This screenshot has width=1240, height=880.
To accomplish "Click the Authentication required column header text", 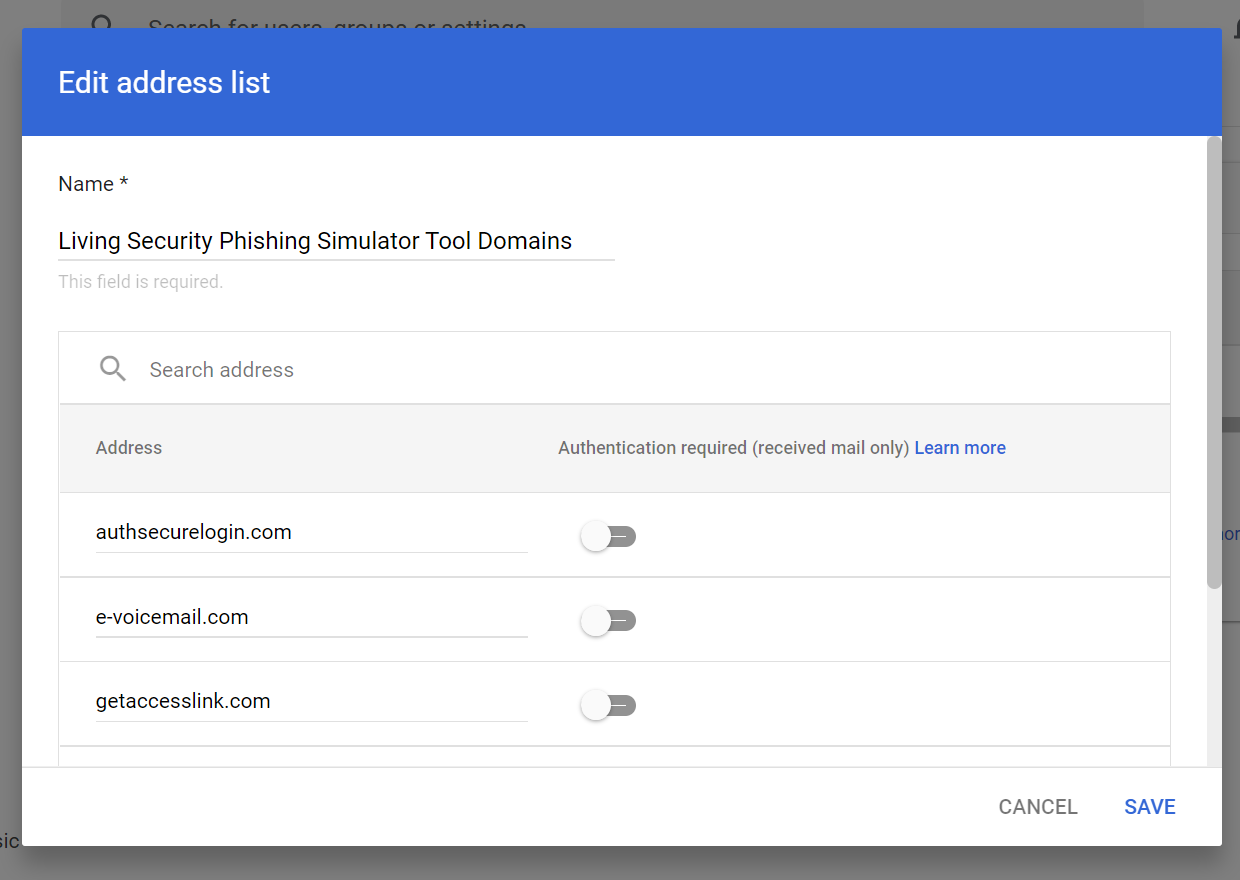I will 734,448.
